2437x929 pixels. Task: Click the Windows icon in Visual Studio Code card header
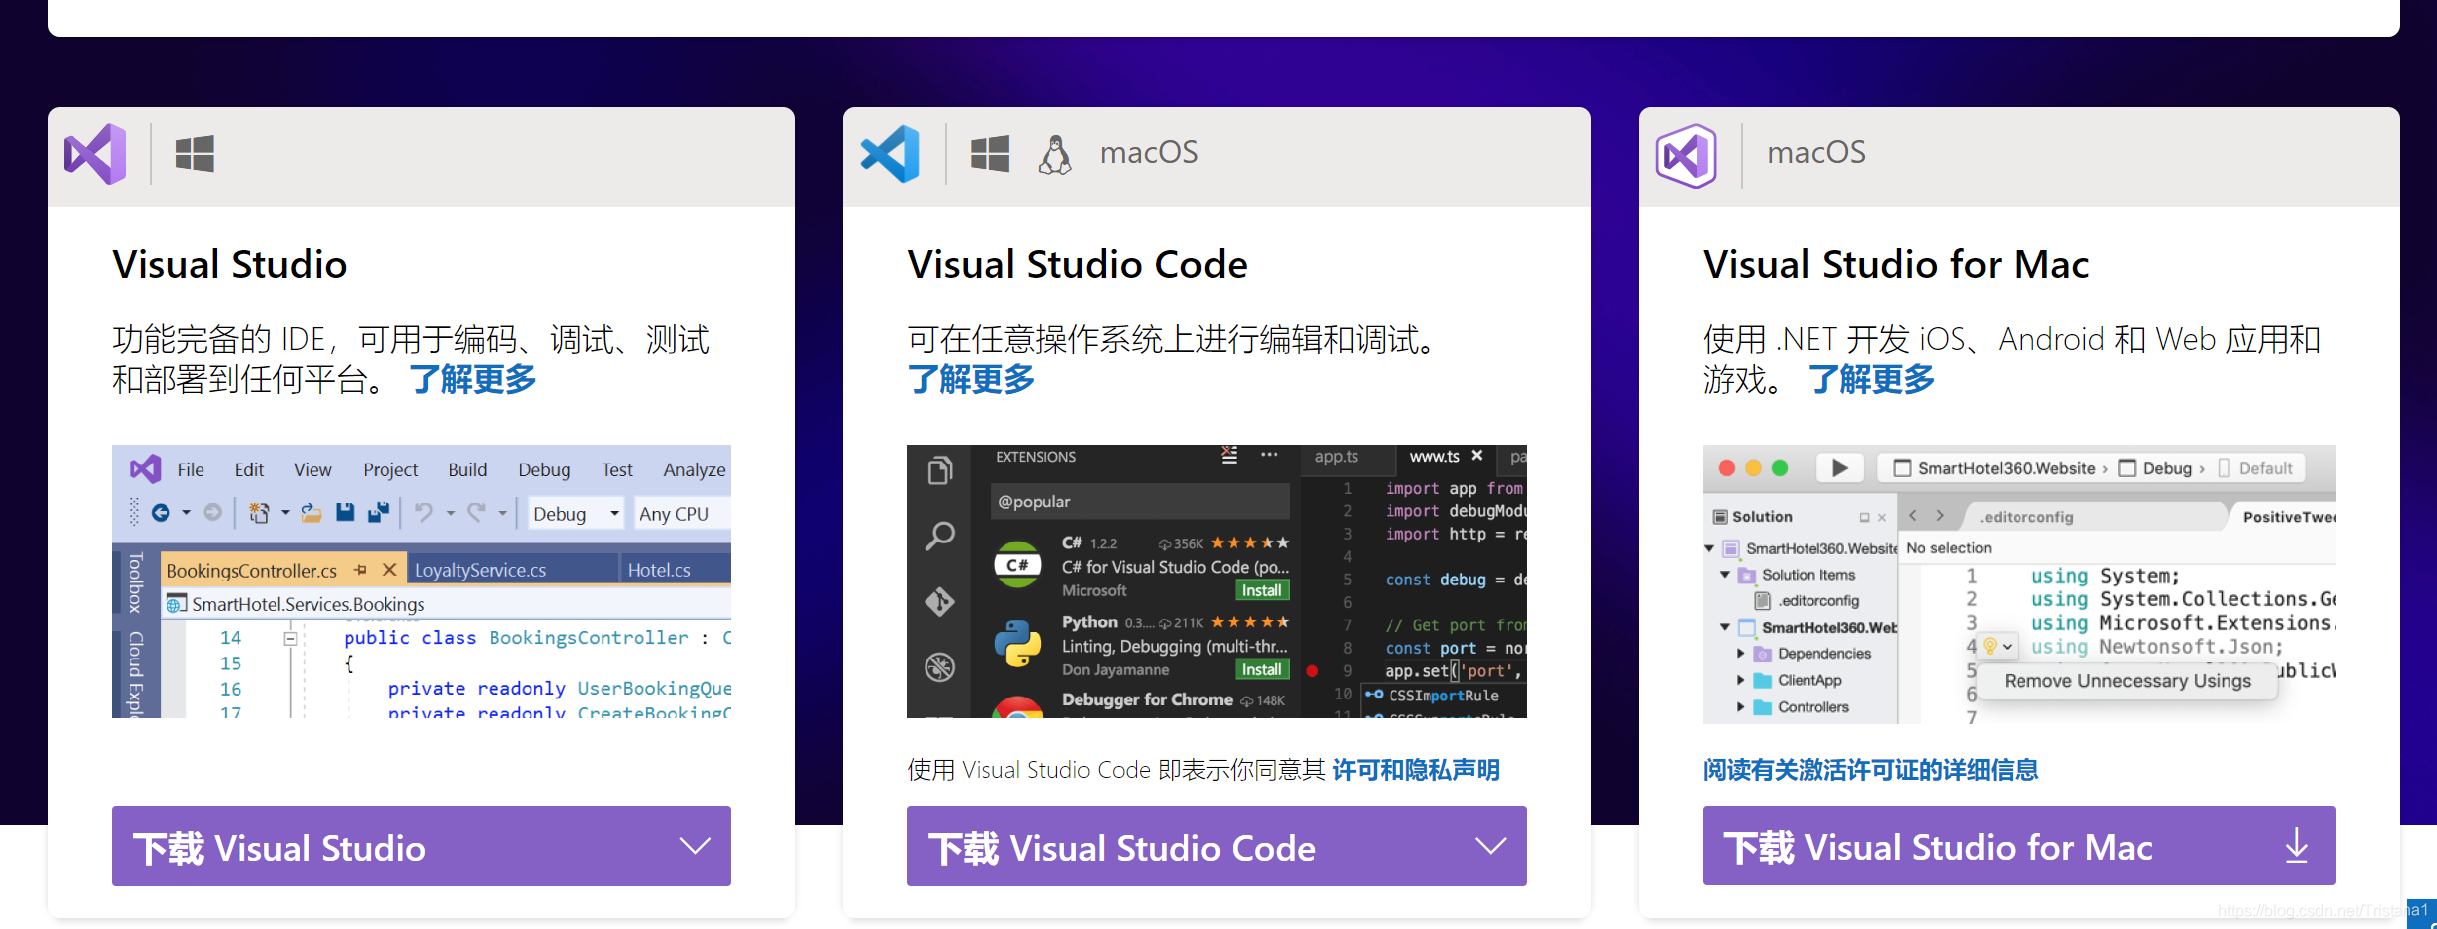click(x=990, y=154)
